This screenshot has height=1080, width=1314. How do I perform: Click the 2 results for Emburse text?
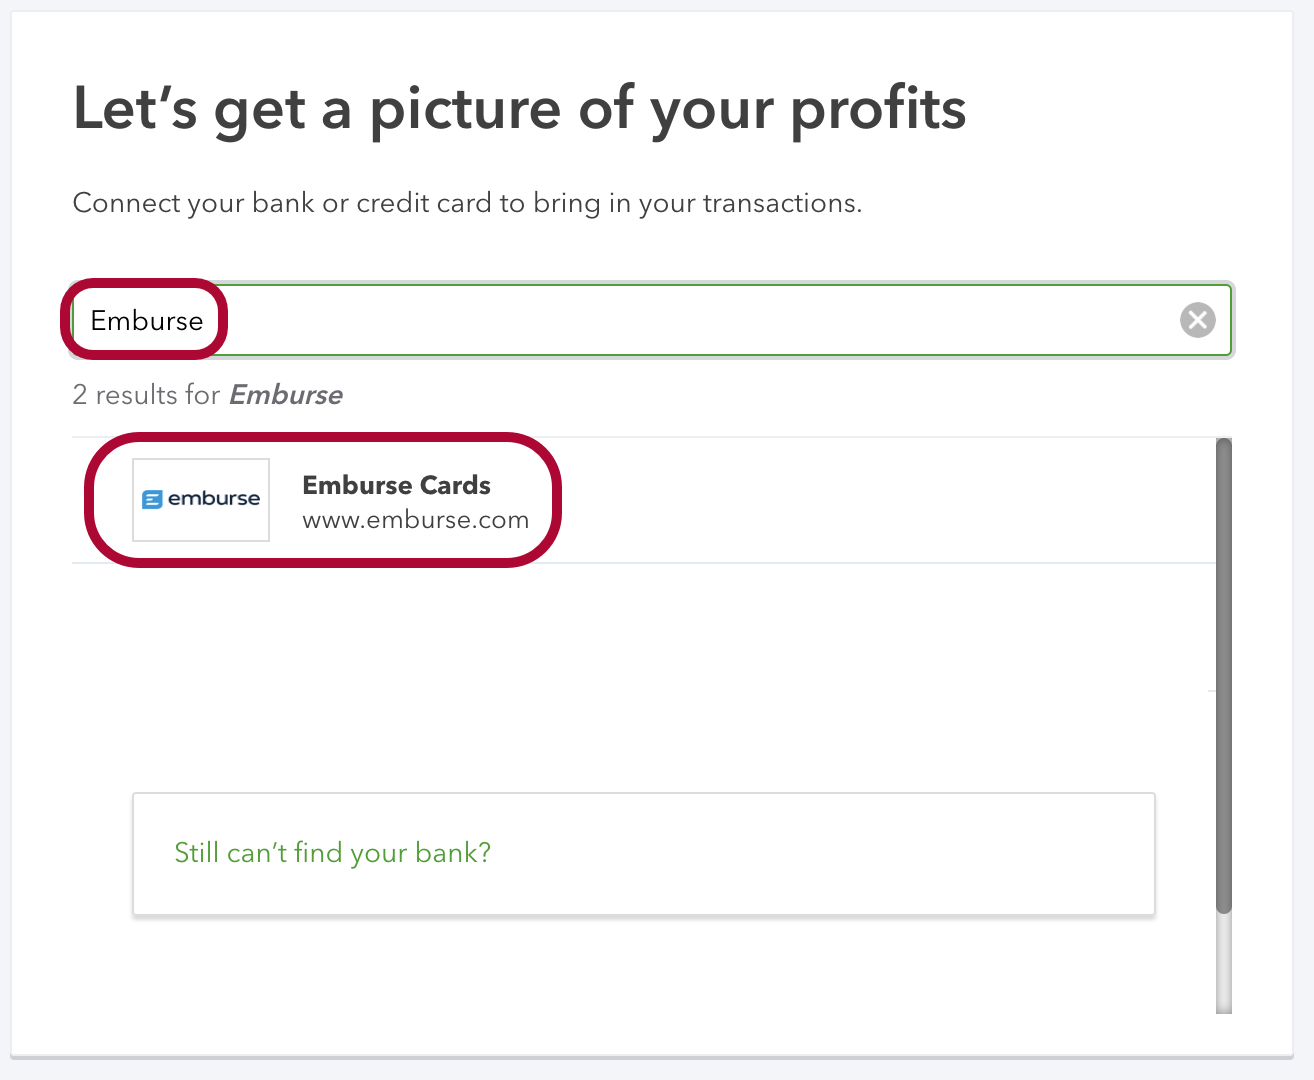pyautogui.click(x=207, y=394)
